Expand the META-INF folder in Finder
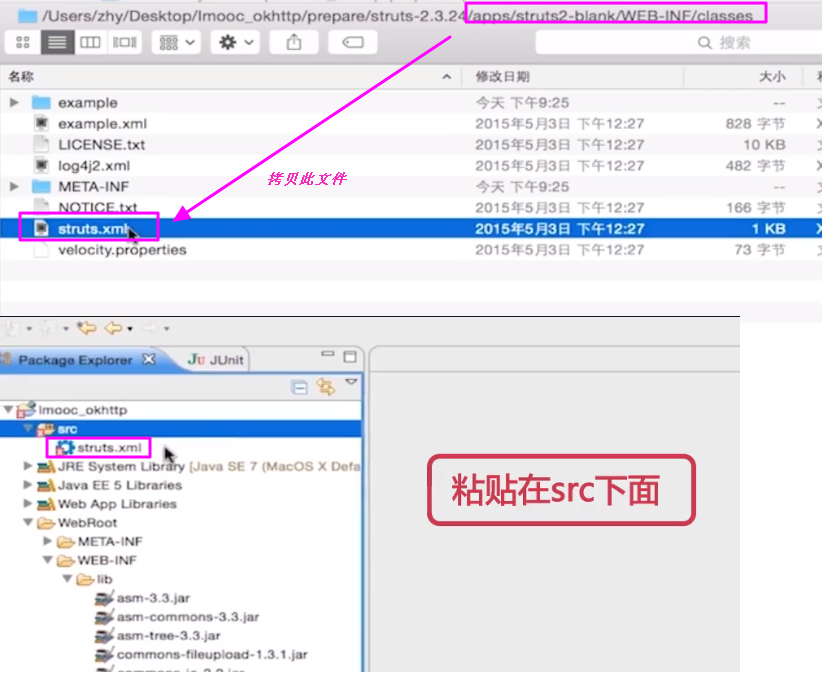The image size is (822, 674). coord(14,186)
